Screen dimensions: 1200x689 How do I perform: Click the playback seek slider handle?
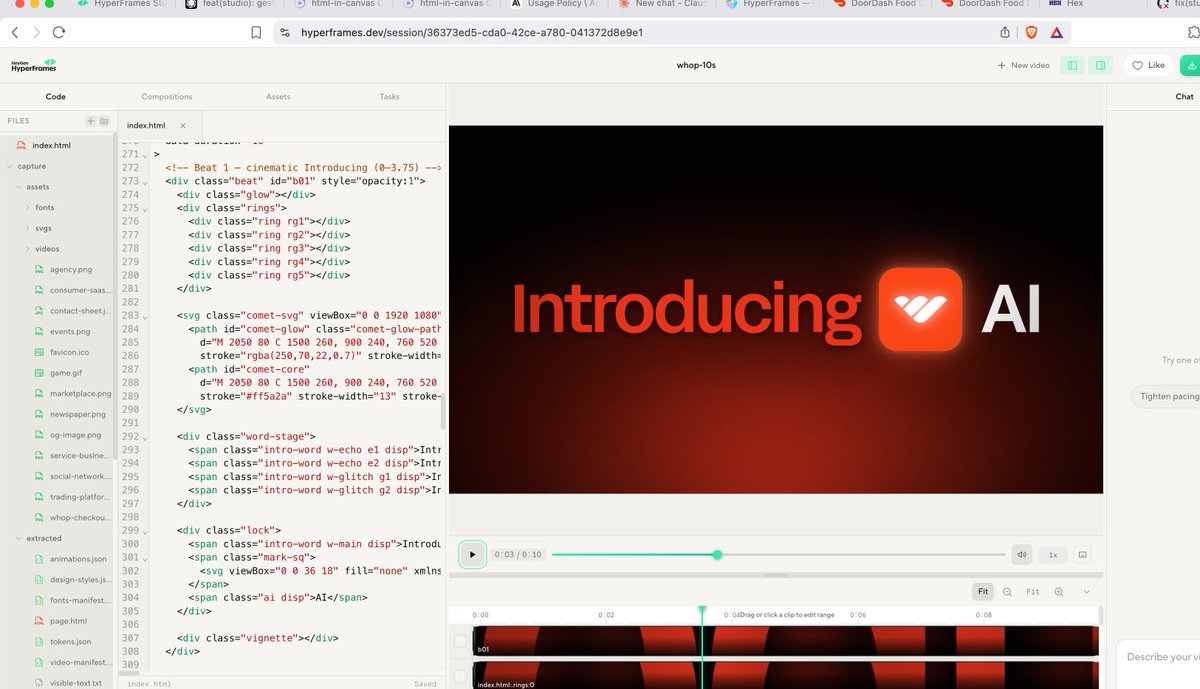[717, 554]
